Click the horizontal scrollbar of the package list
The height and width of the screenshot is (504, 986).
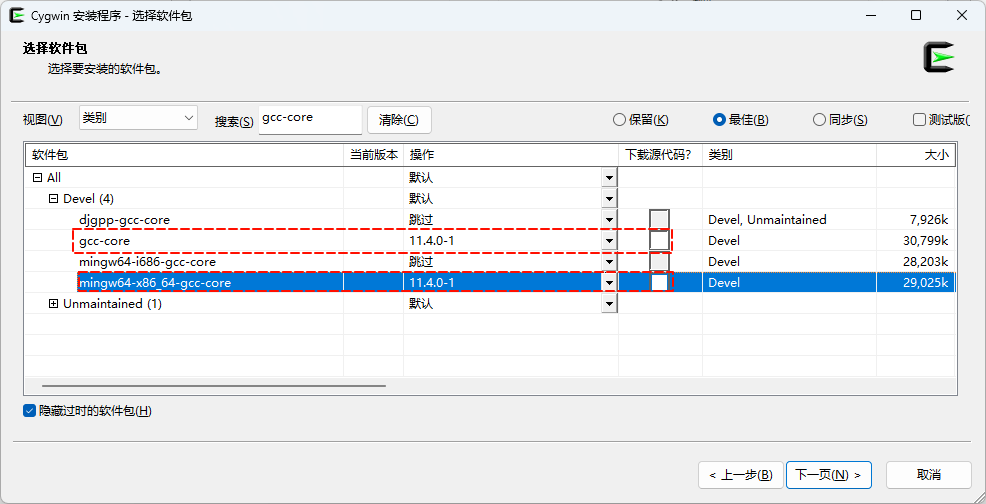pyautogui.click(x=214, y=386)
